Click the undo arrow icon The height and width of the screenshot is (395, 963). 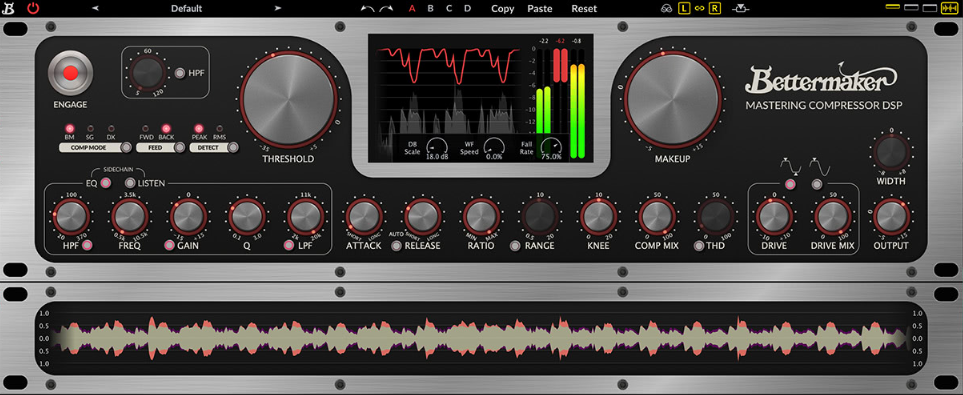click(367, 9)
